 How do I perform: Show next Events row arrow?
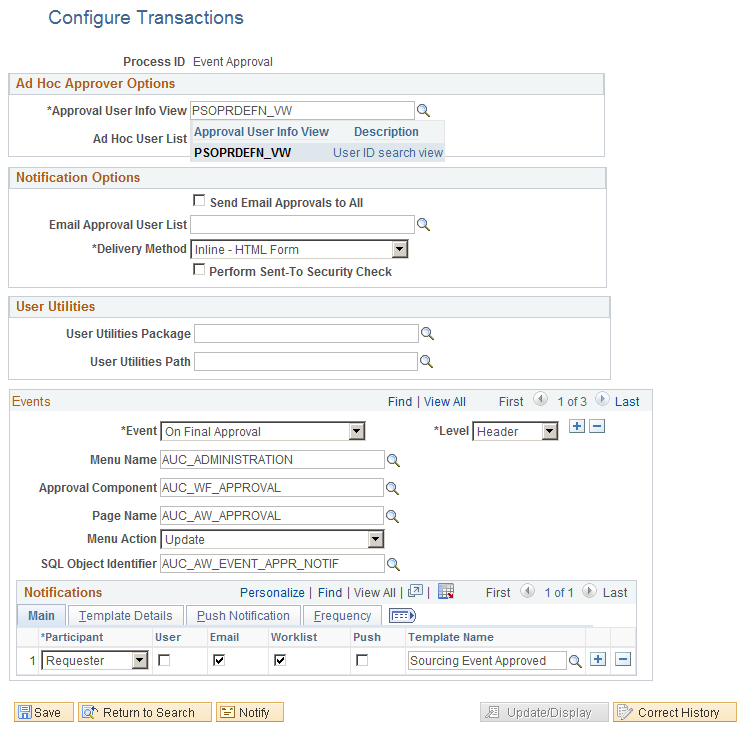click(602, 399)
